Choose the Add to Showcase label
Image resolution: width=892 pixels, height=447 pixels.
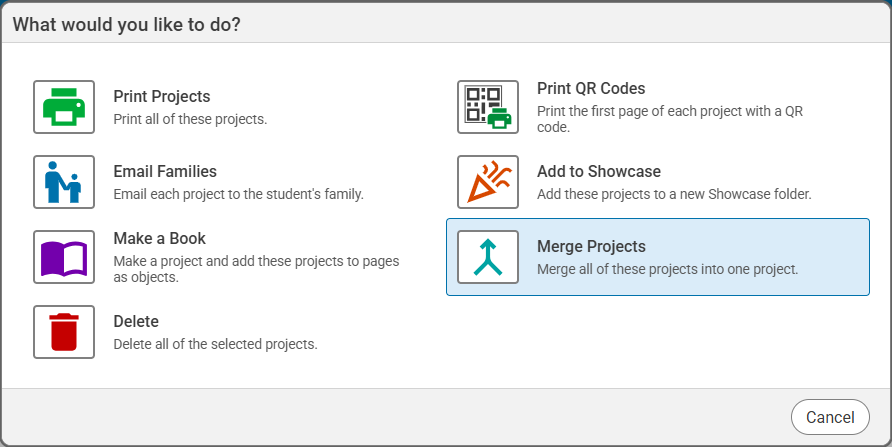[x=599, y=172]
